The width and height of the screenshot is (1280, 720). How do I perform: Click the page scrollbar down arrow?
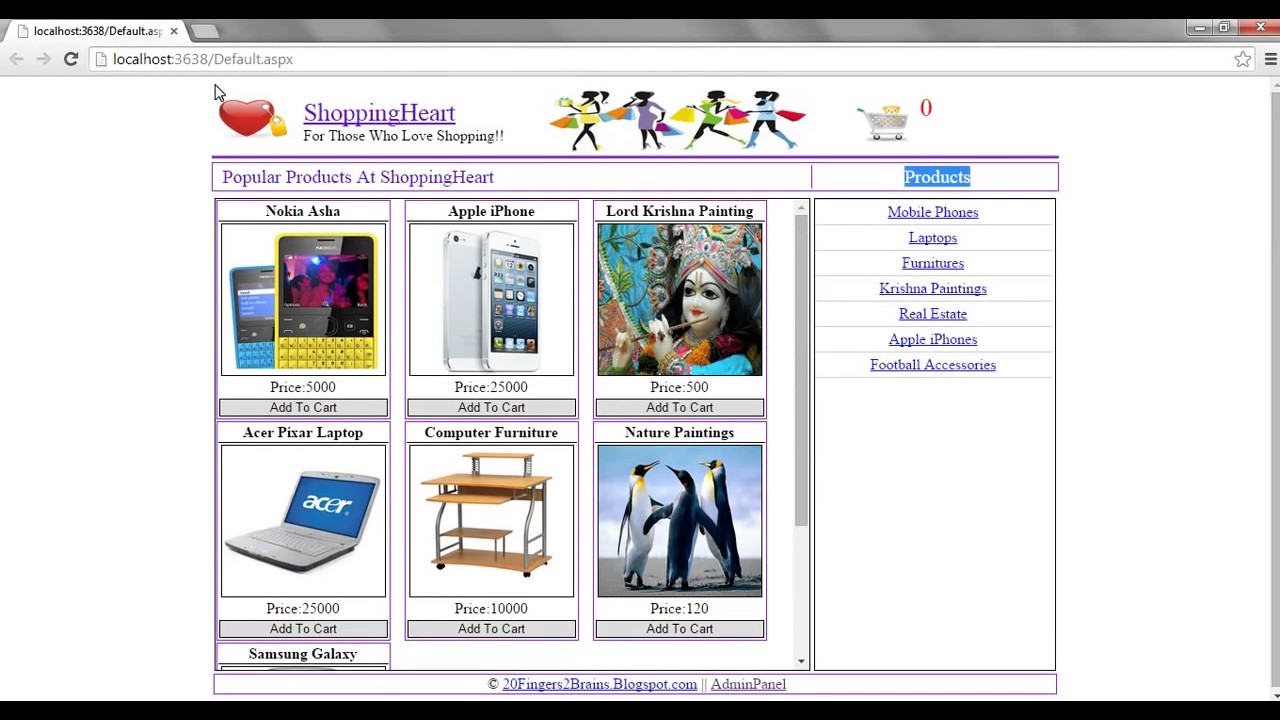pos(1274,694)
